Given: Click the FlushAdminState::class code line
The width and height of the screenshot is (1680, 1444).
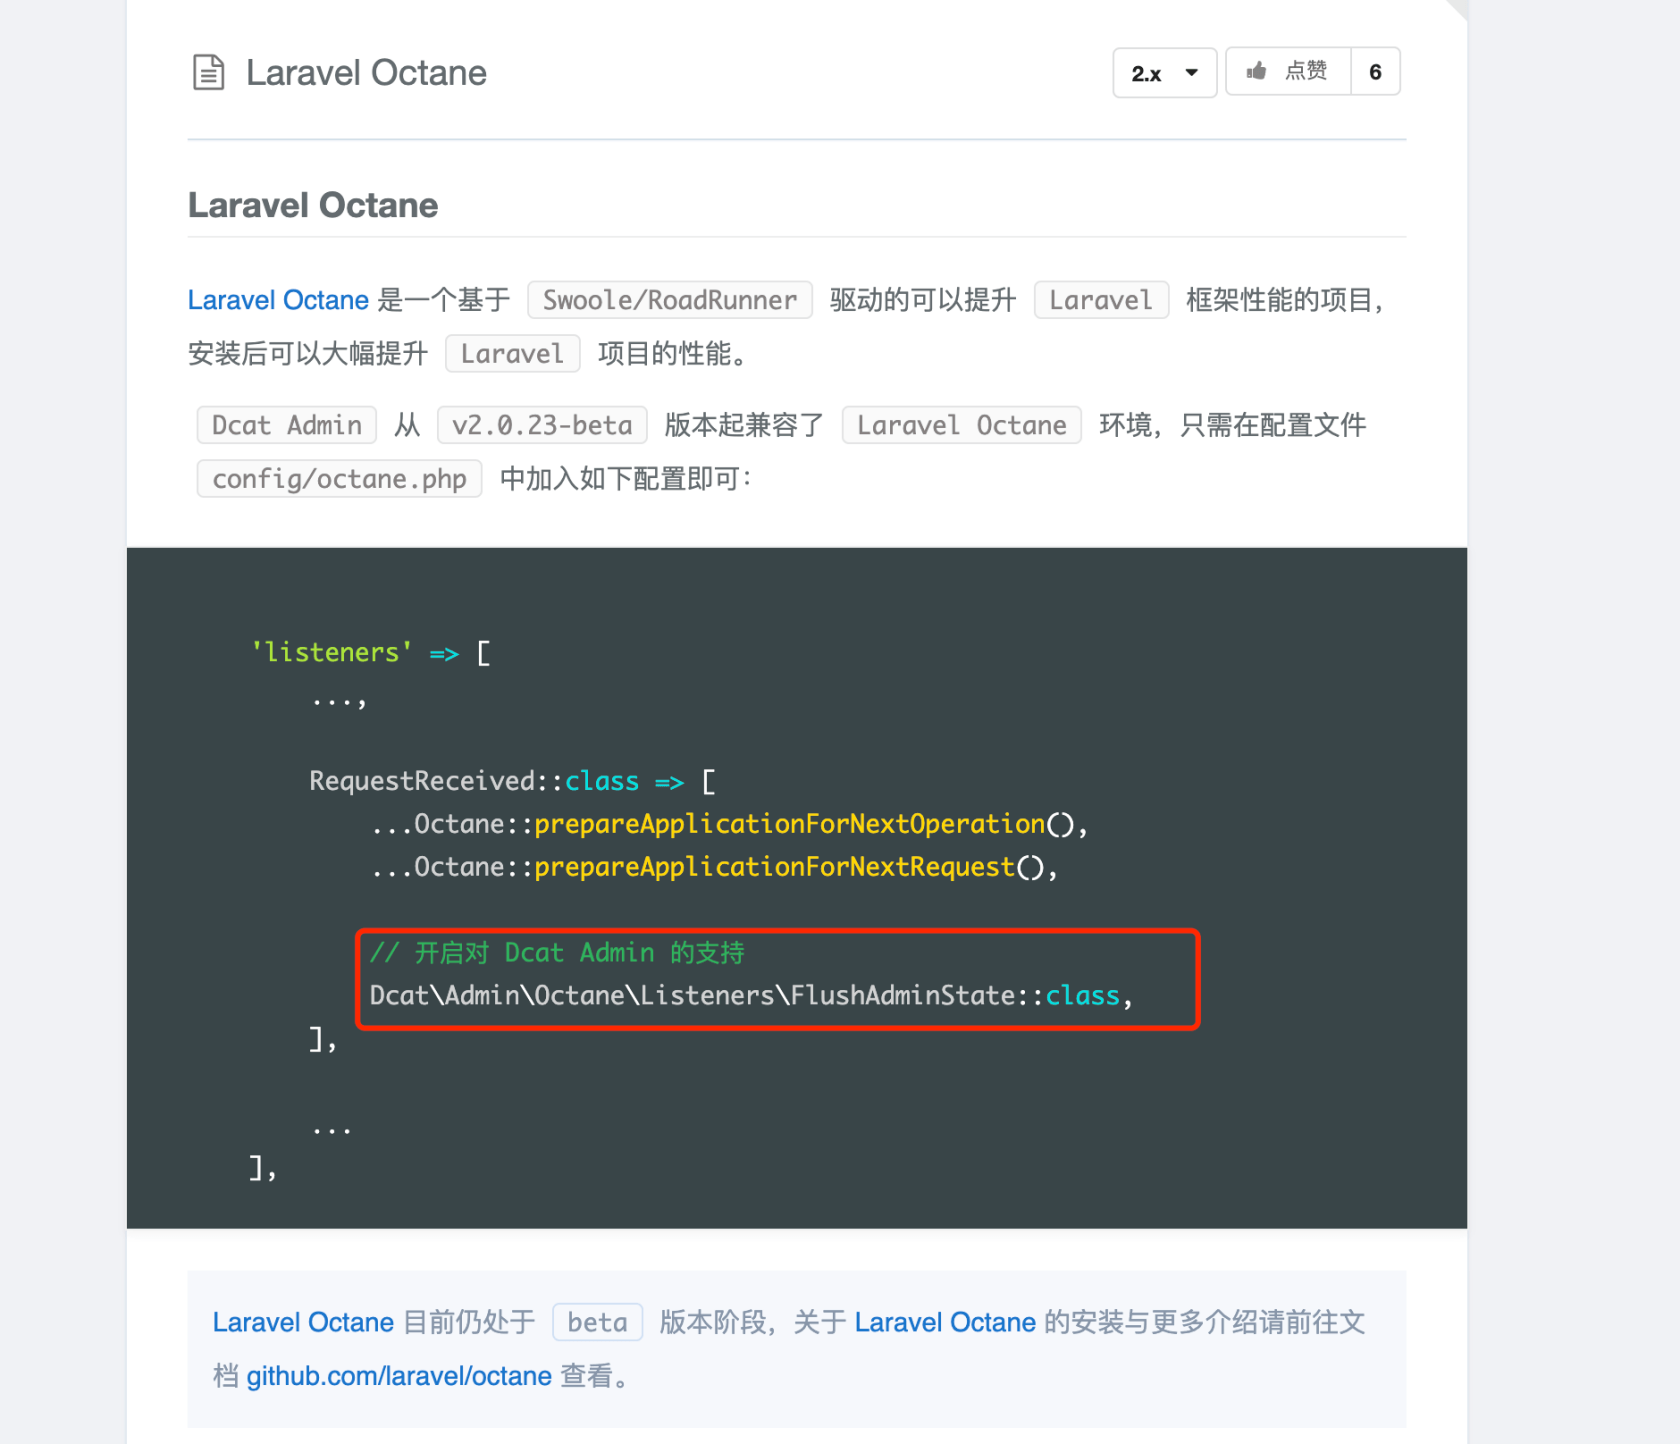Looking at the screenshot, I should pyautogui.click(x=751, y=996).
